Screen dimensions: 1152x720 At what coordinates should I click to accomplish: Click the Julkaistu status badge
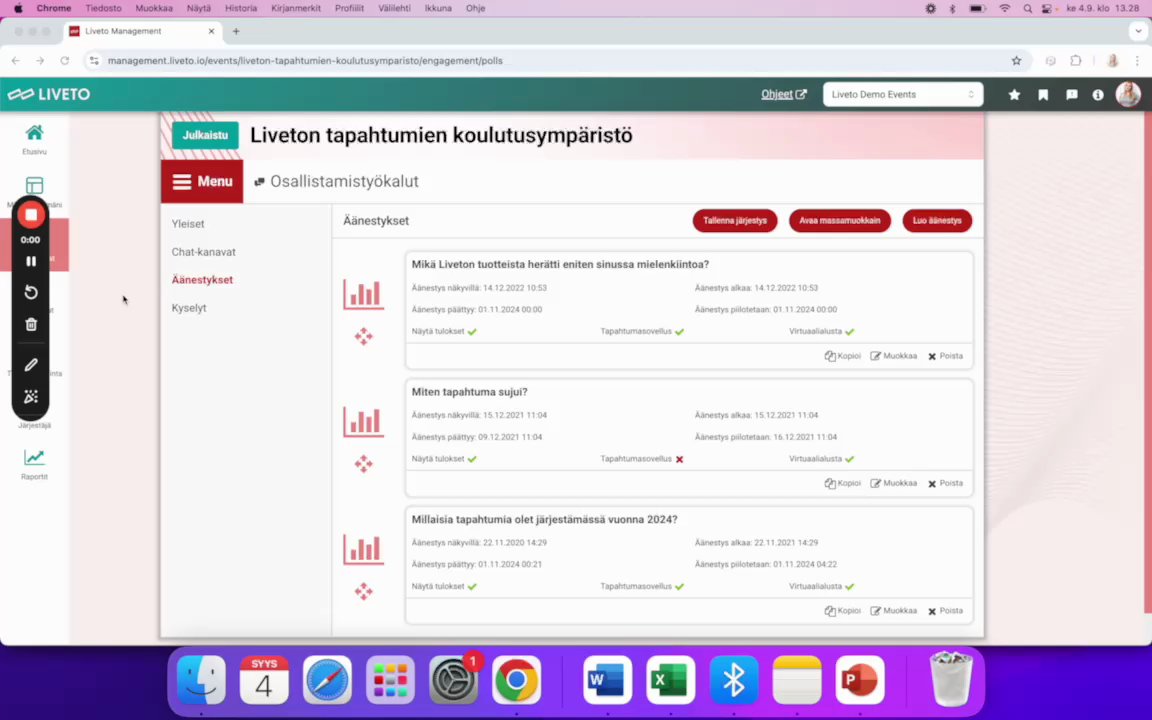coord(205,135)
